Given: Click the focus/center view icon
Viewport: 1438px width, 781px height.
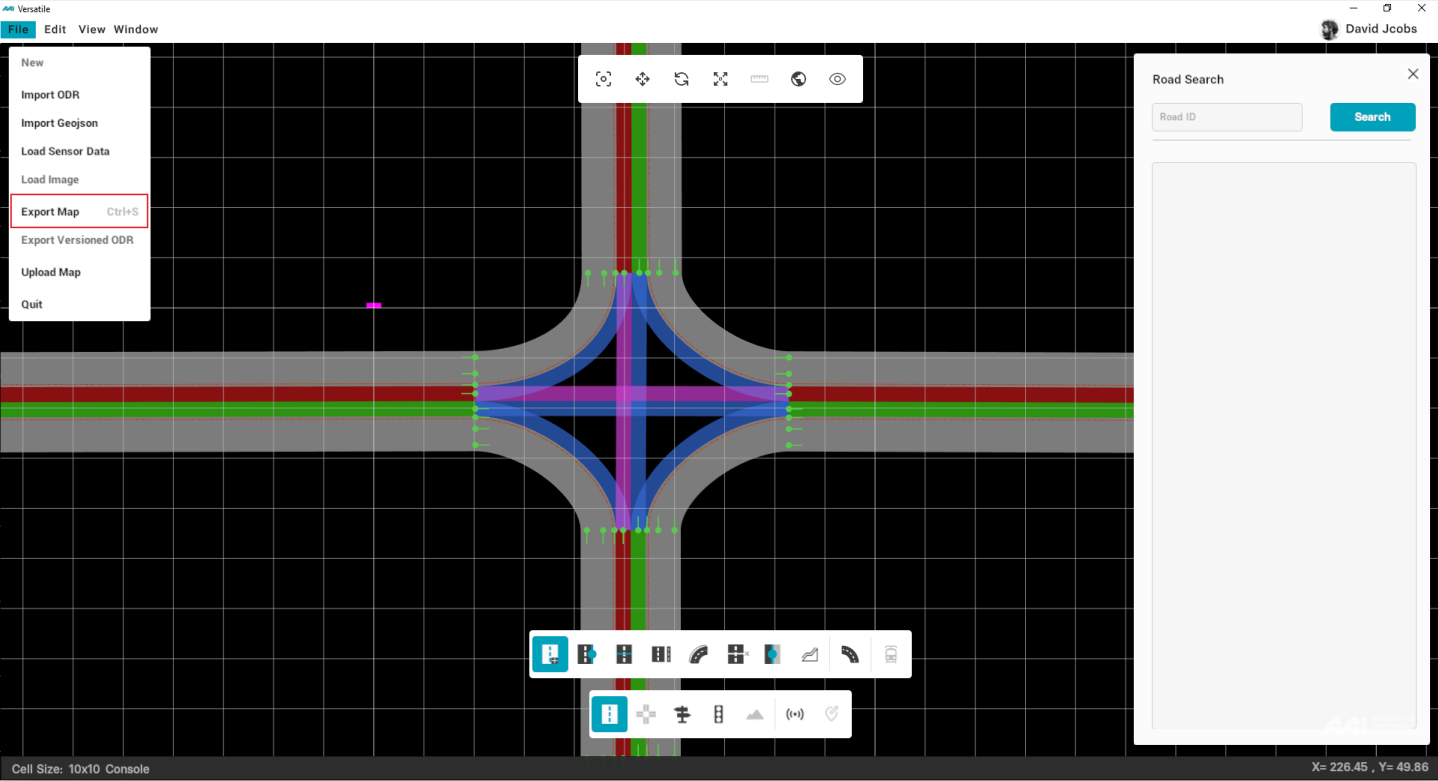Looking at the screenshot, I should pos(603,79).
